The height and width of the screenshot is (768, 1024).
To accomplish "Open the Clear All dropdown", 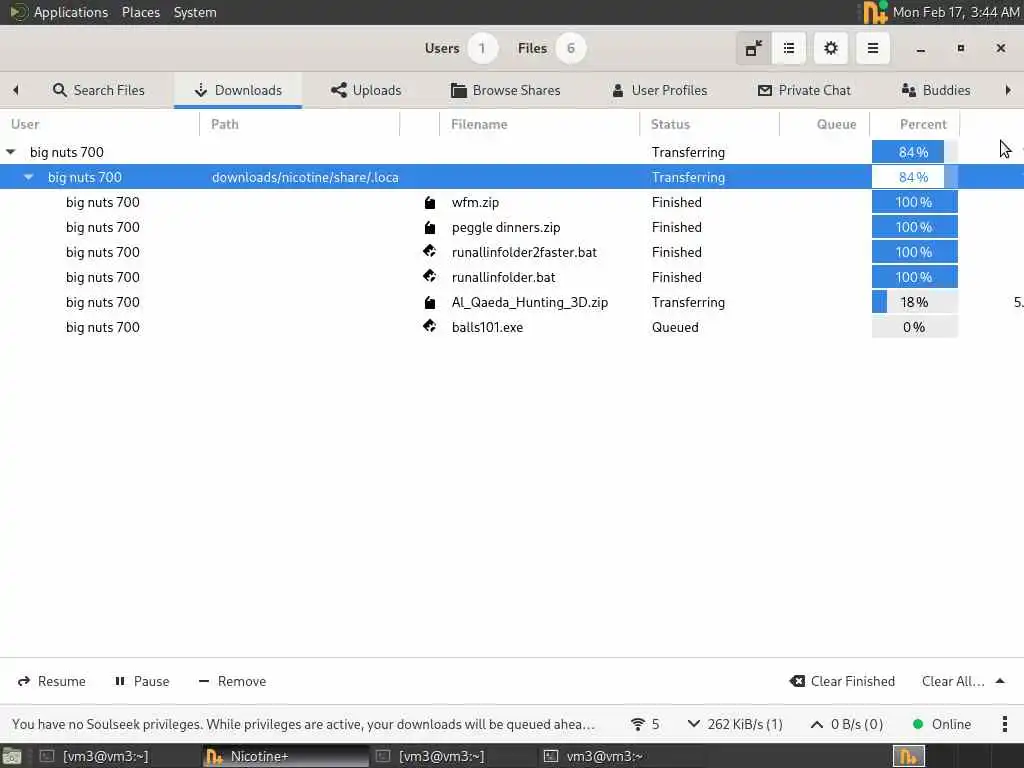I will pos(963,681).
